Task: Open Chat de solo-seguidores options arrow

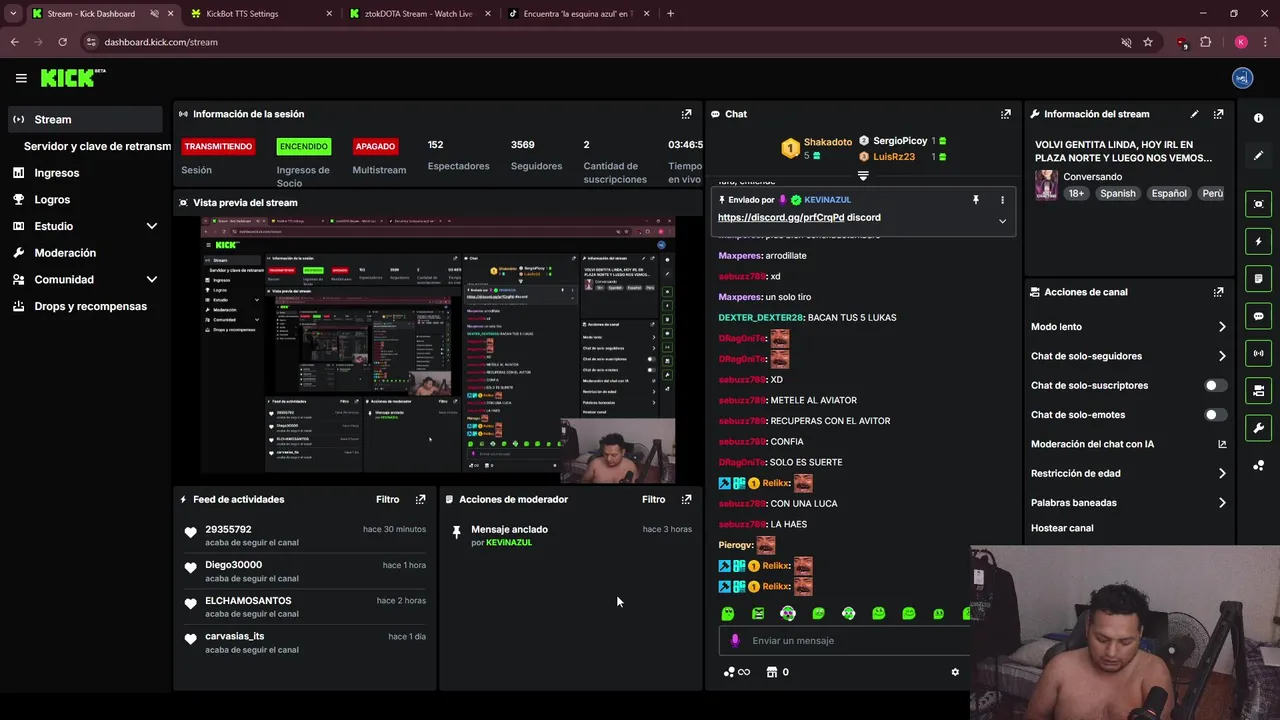Action: (1222, 356)
